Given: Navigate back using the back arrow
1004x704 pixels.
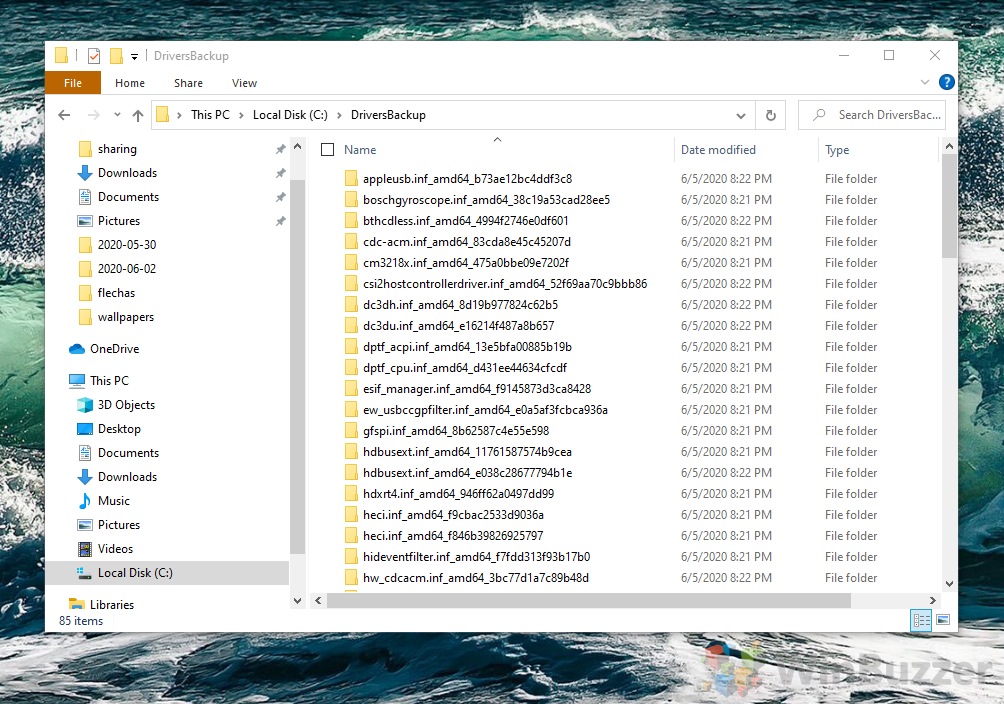Looking at the screenshot, I should (x=64, y=115).
